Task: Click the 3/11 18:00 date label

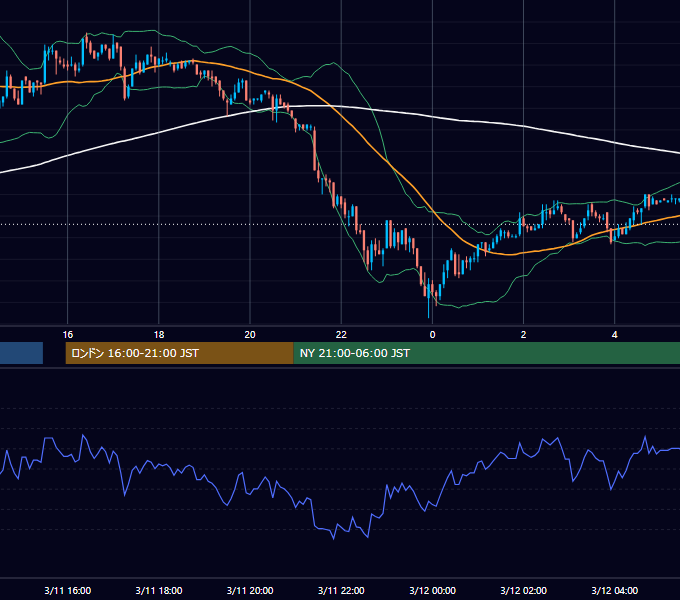Action: click(159, 590)
